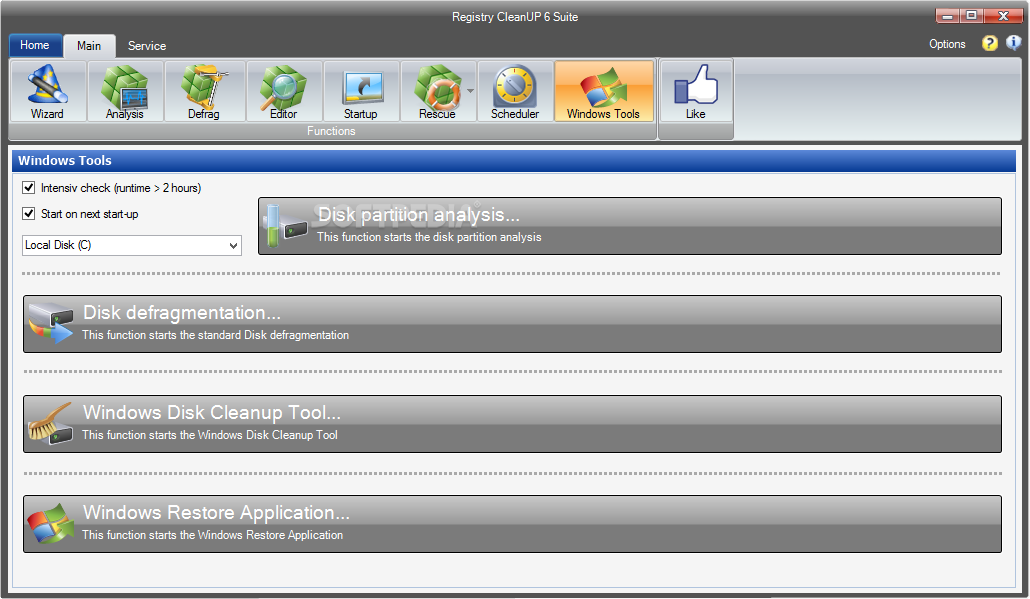
Task: Launch Windows Restore Application
Action: click(x=512, y=523)
